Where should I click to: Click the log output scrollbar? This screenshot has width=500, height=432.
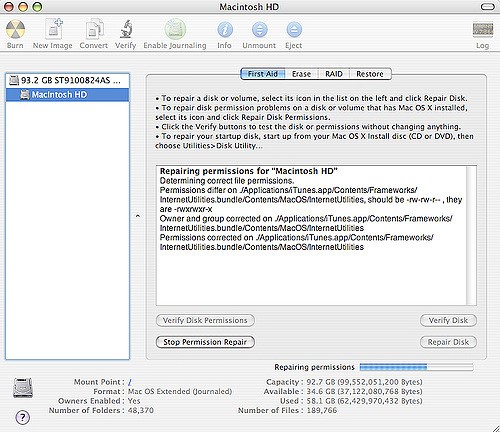(x=471, y=235)
